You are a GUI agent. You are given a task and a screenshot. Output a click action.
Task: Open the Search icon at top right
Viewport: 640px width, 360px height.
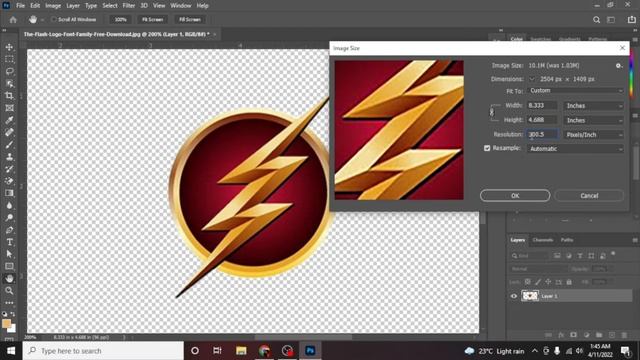pos(596,20)
